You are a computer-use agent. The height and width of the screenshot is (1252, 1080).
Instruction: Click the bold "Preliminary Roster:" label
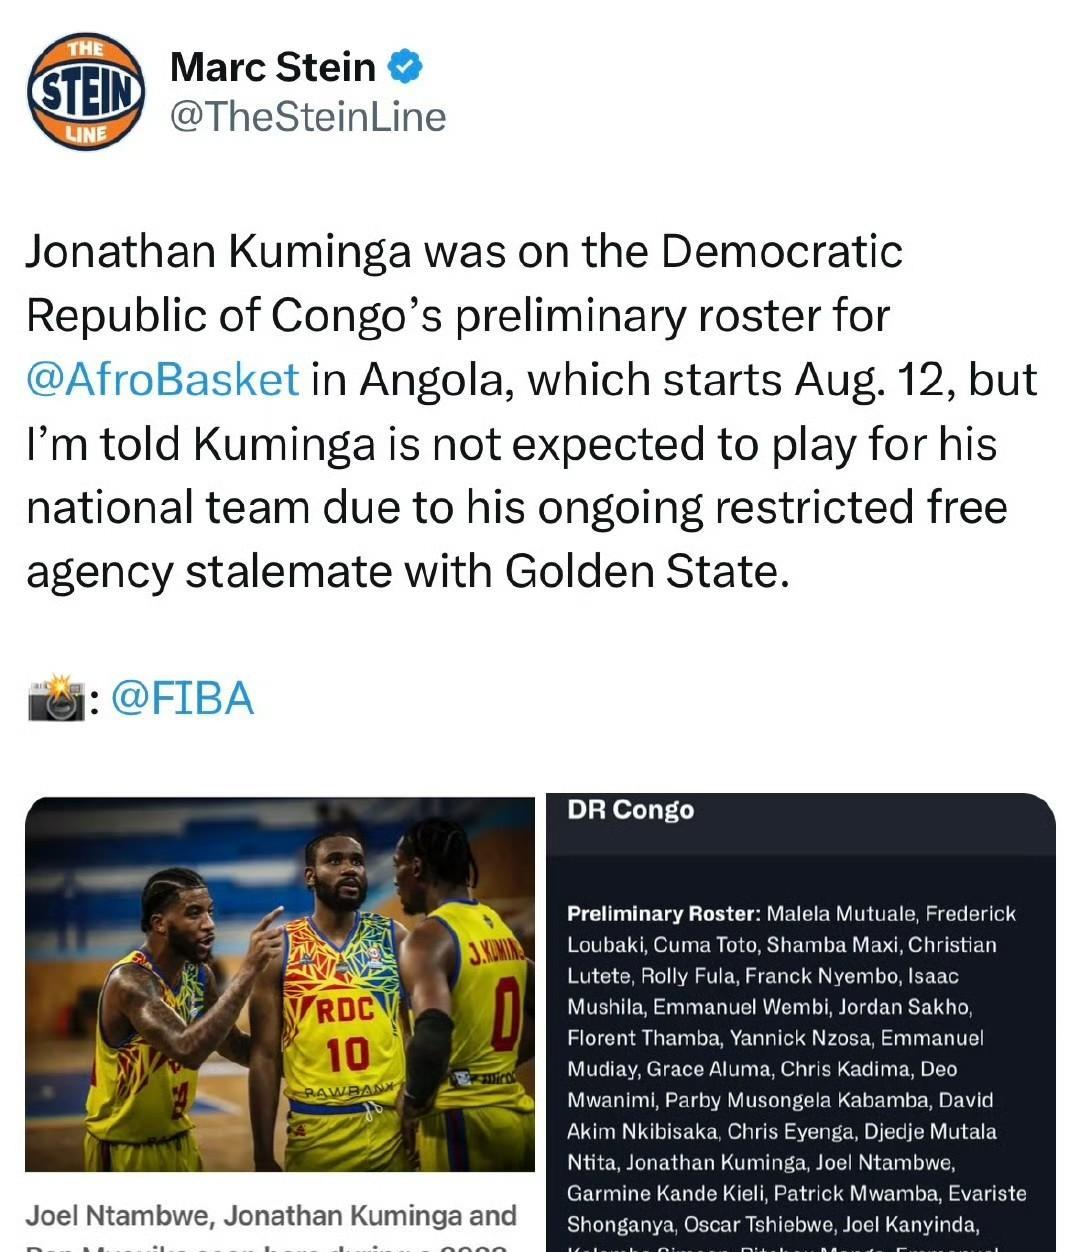[x=663, y=914]
